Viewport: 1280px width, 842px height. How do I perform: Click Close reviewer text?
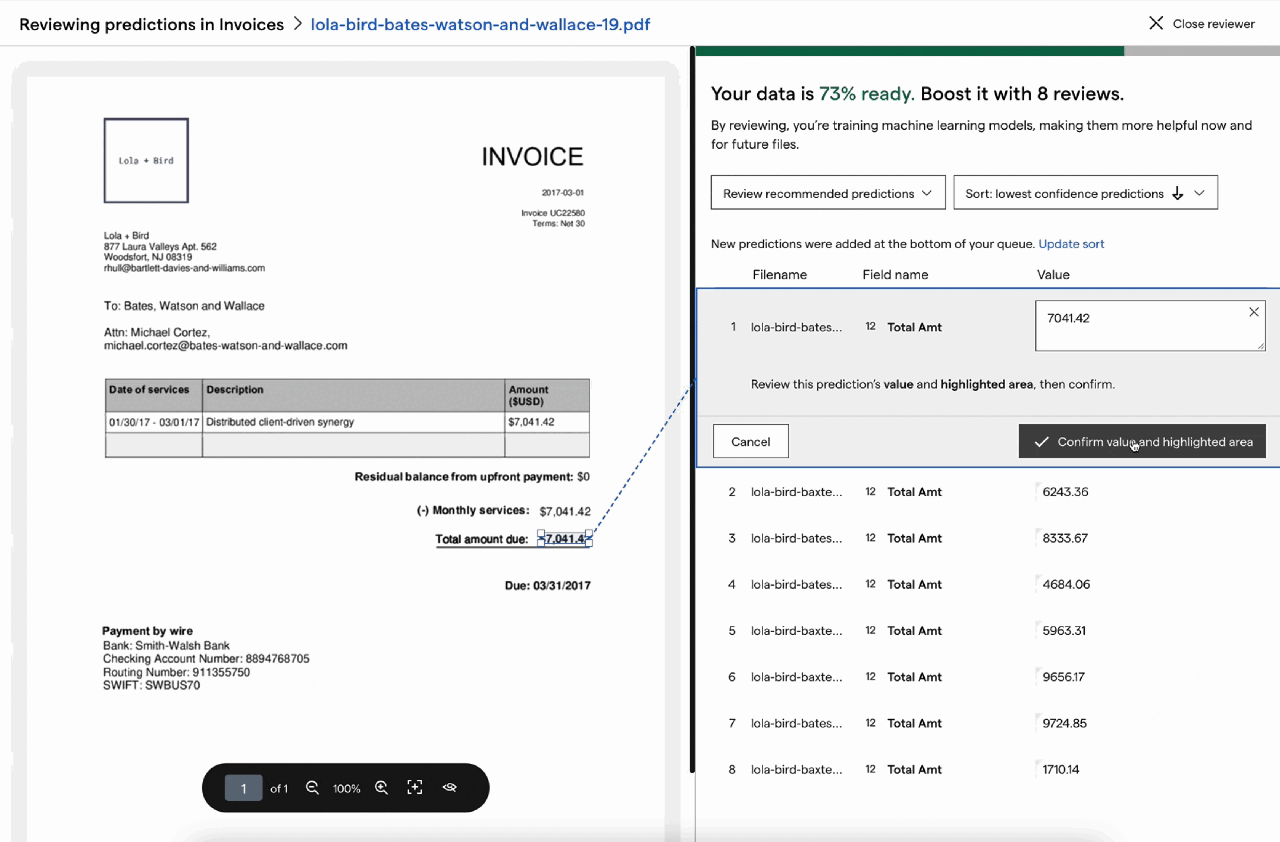tap(1213, 24)
